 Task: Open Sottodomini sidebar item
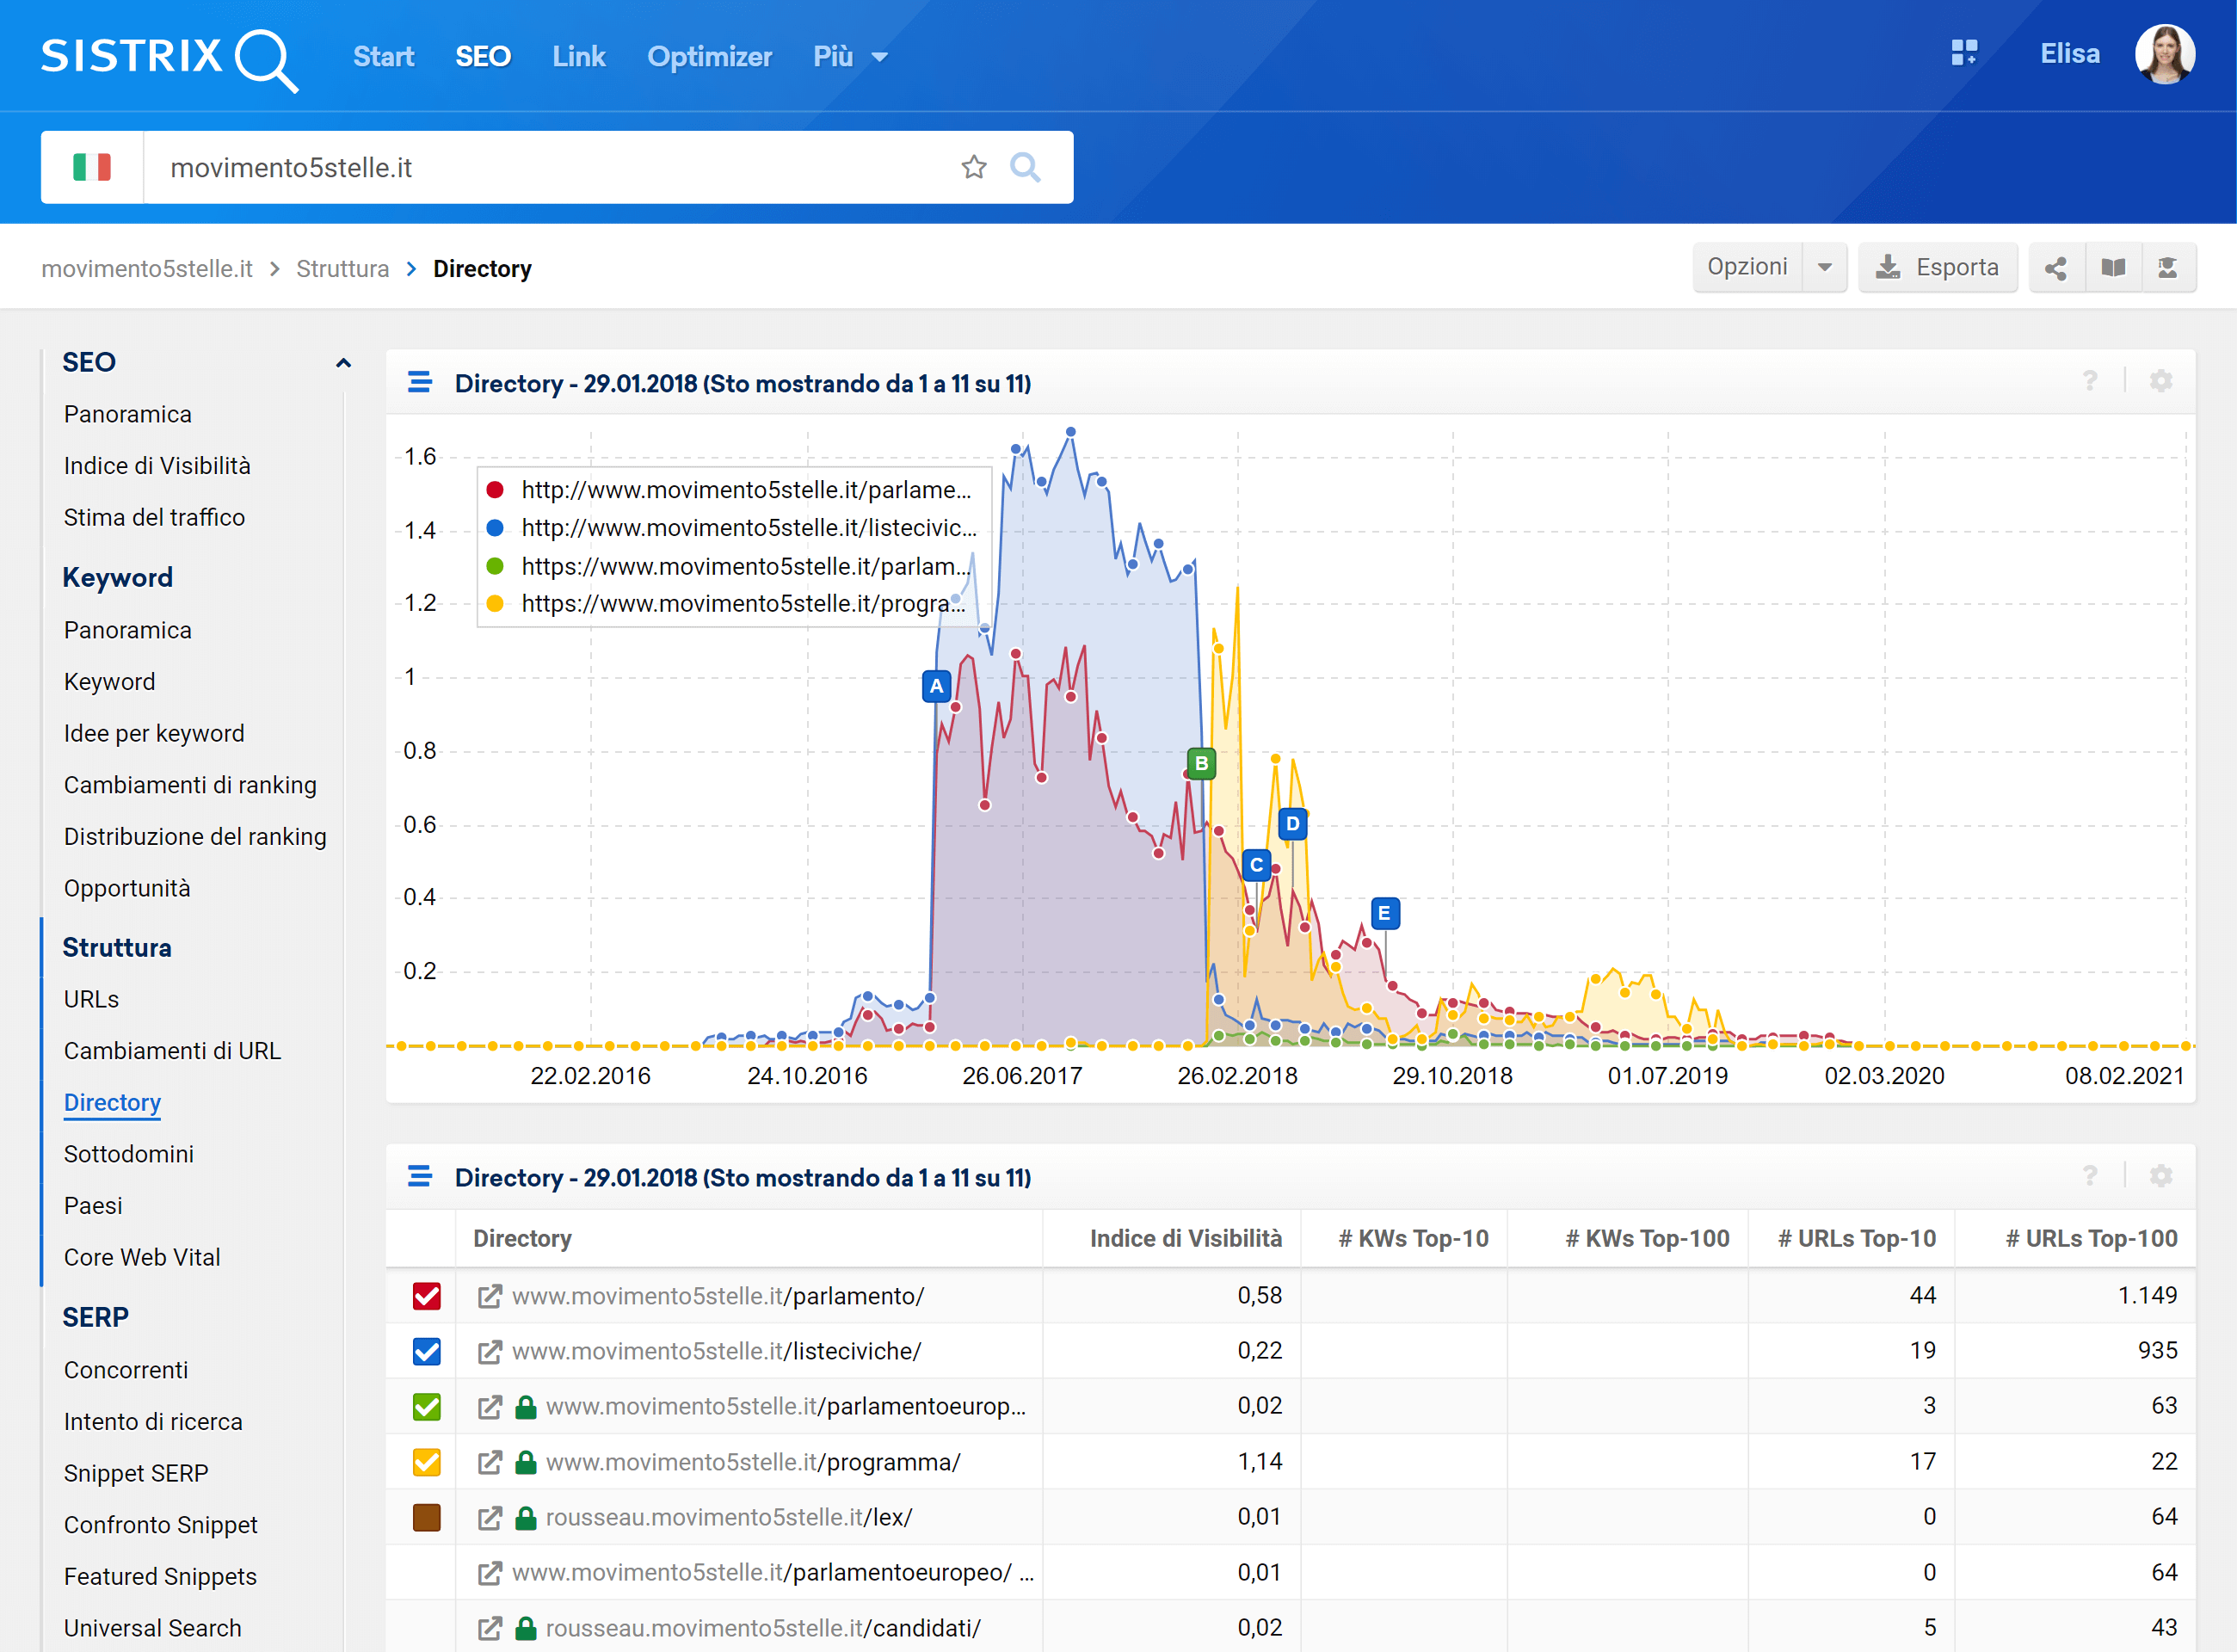(x=129, y=1154)
